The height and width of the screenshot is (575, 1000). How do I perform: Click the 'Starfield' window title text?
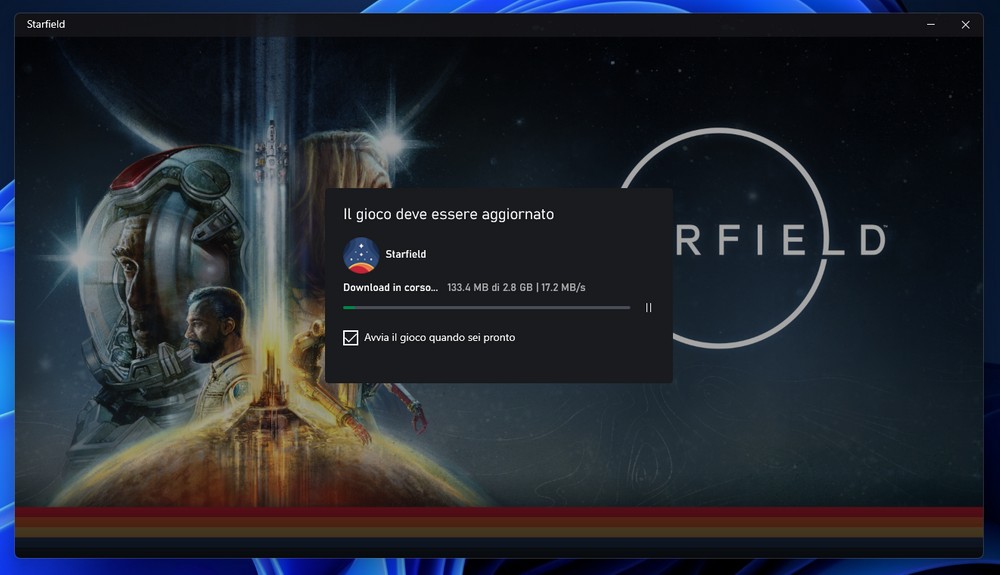(46, 24)
